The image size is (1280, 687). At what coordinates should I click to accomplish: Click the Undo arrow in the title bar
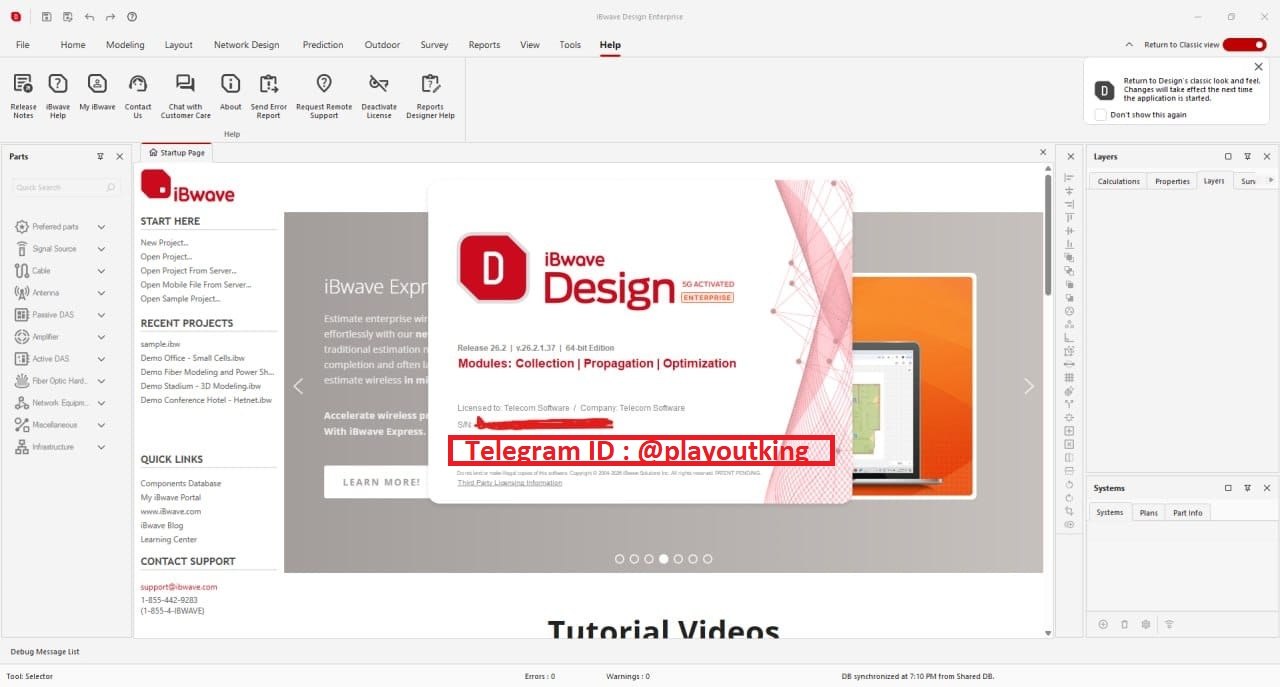click(89, 17)
